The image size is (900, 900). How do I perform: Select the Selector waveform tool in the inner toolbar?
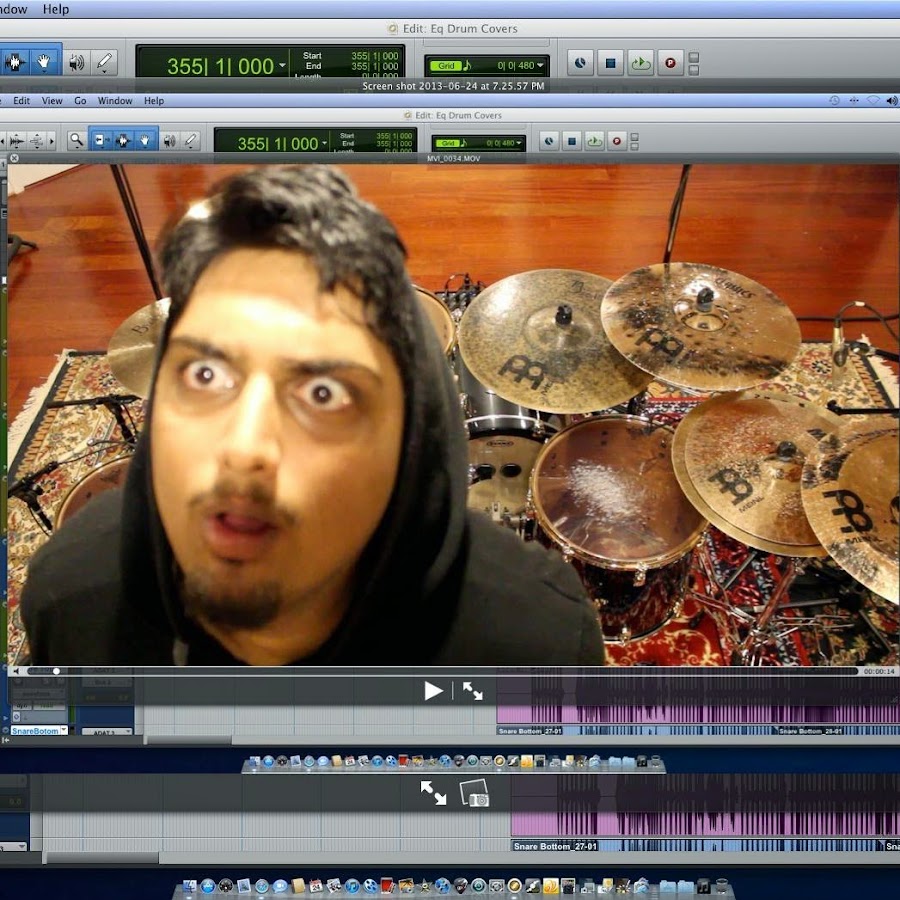[x=122, y=140]
